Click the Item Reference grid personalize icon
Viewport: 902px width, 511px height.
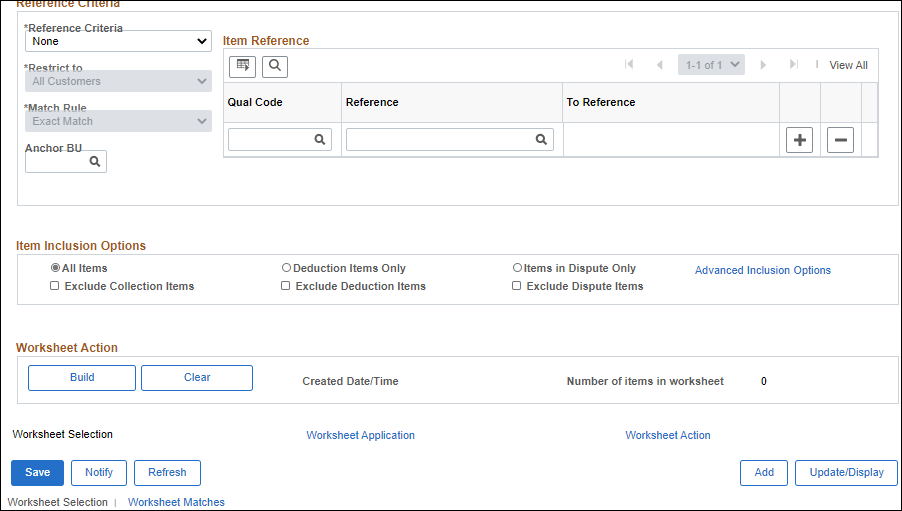coord(242,67)
